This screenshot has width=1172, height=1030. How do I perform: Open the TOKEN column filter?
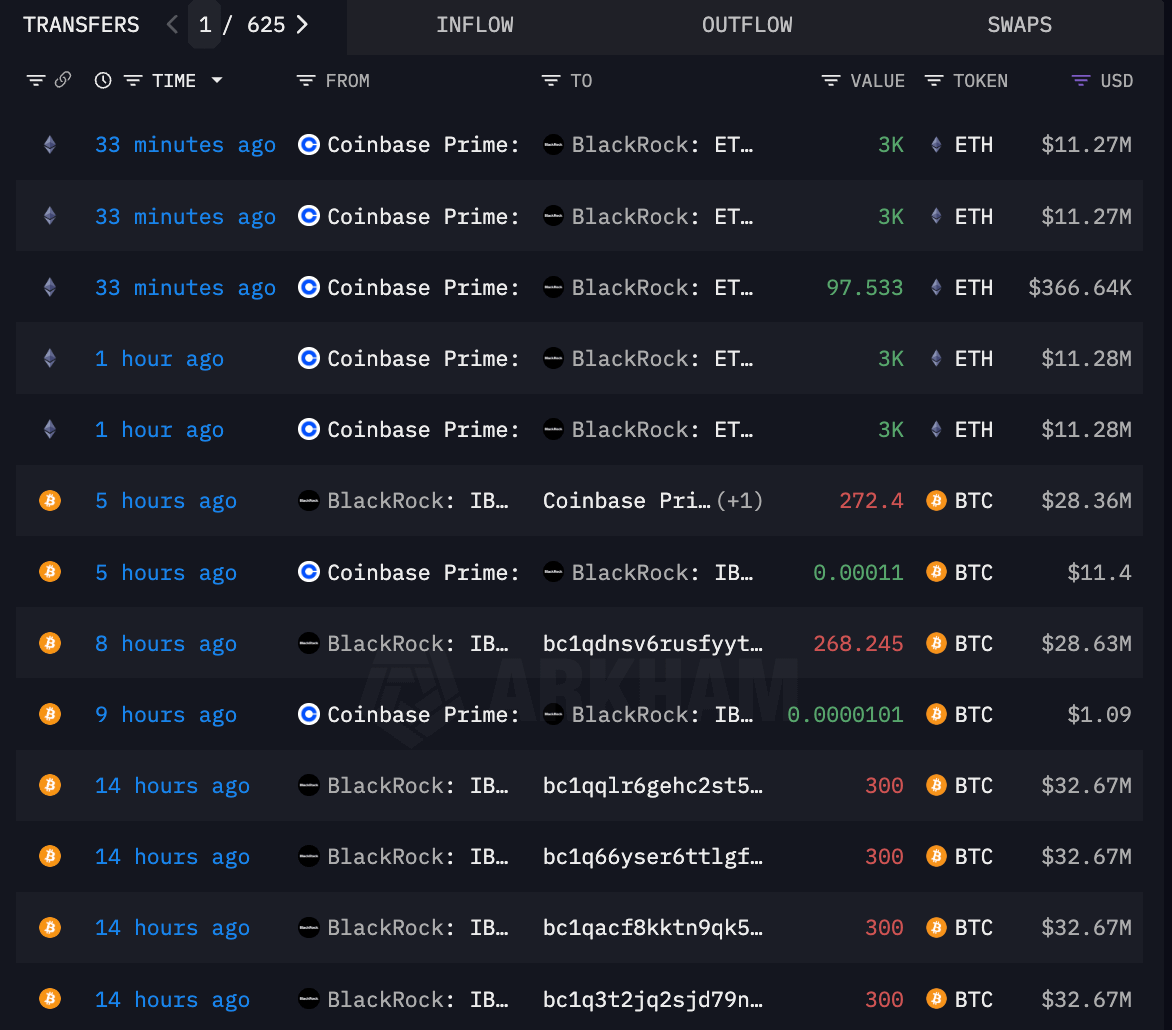934,80
